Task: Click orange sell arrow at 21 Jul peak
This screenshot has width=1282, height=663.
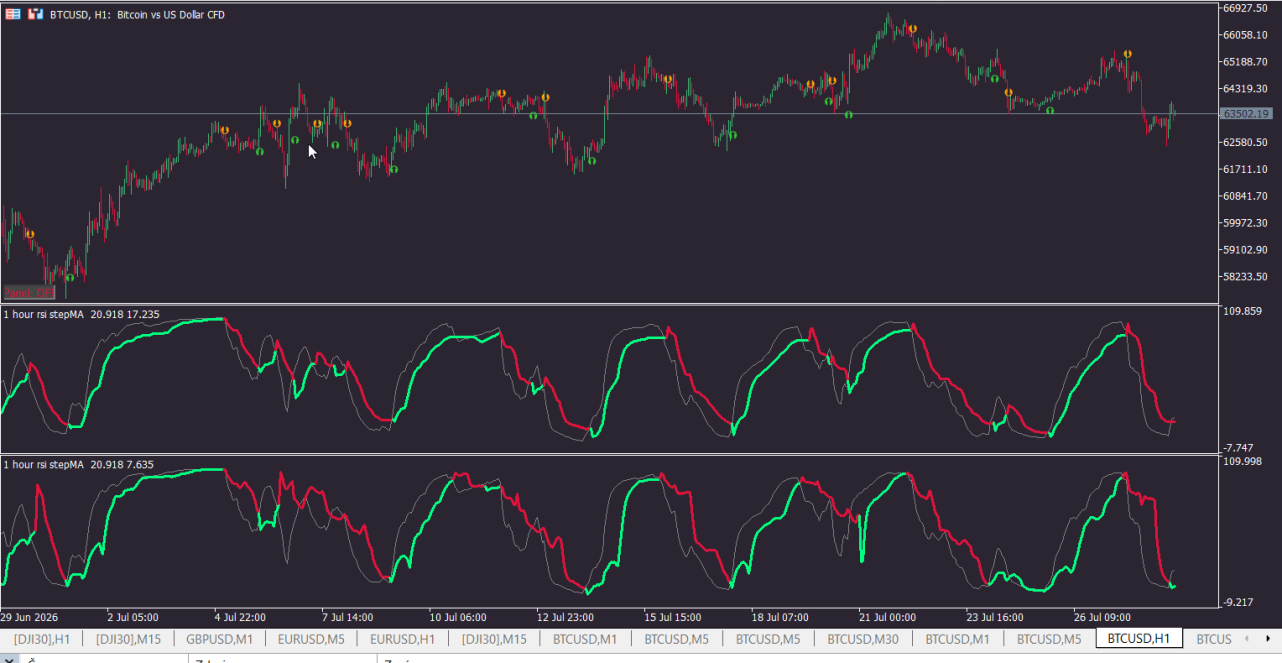Action: 913,28
